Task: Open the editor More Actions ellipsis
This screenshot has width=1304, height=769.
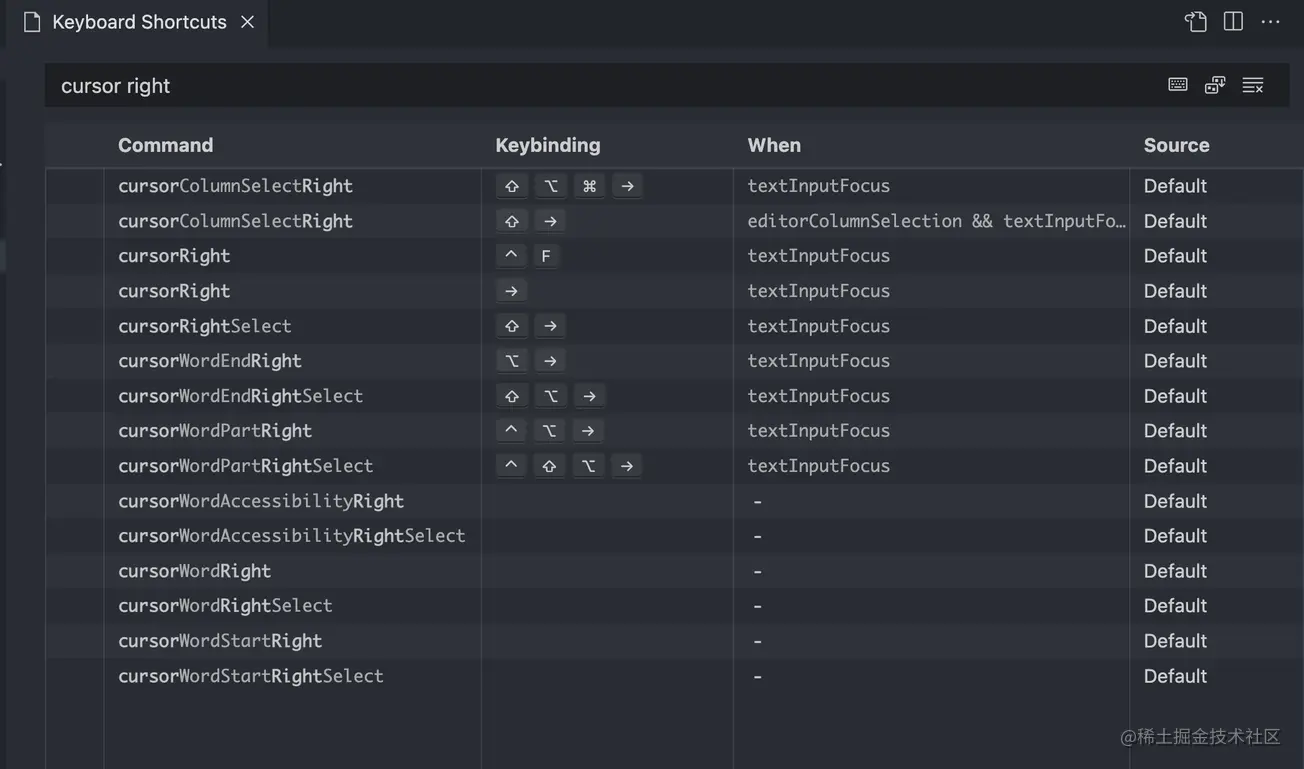Action: [1270, 22]
